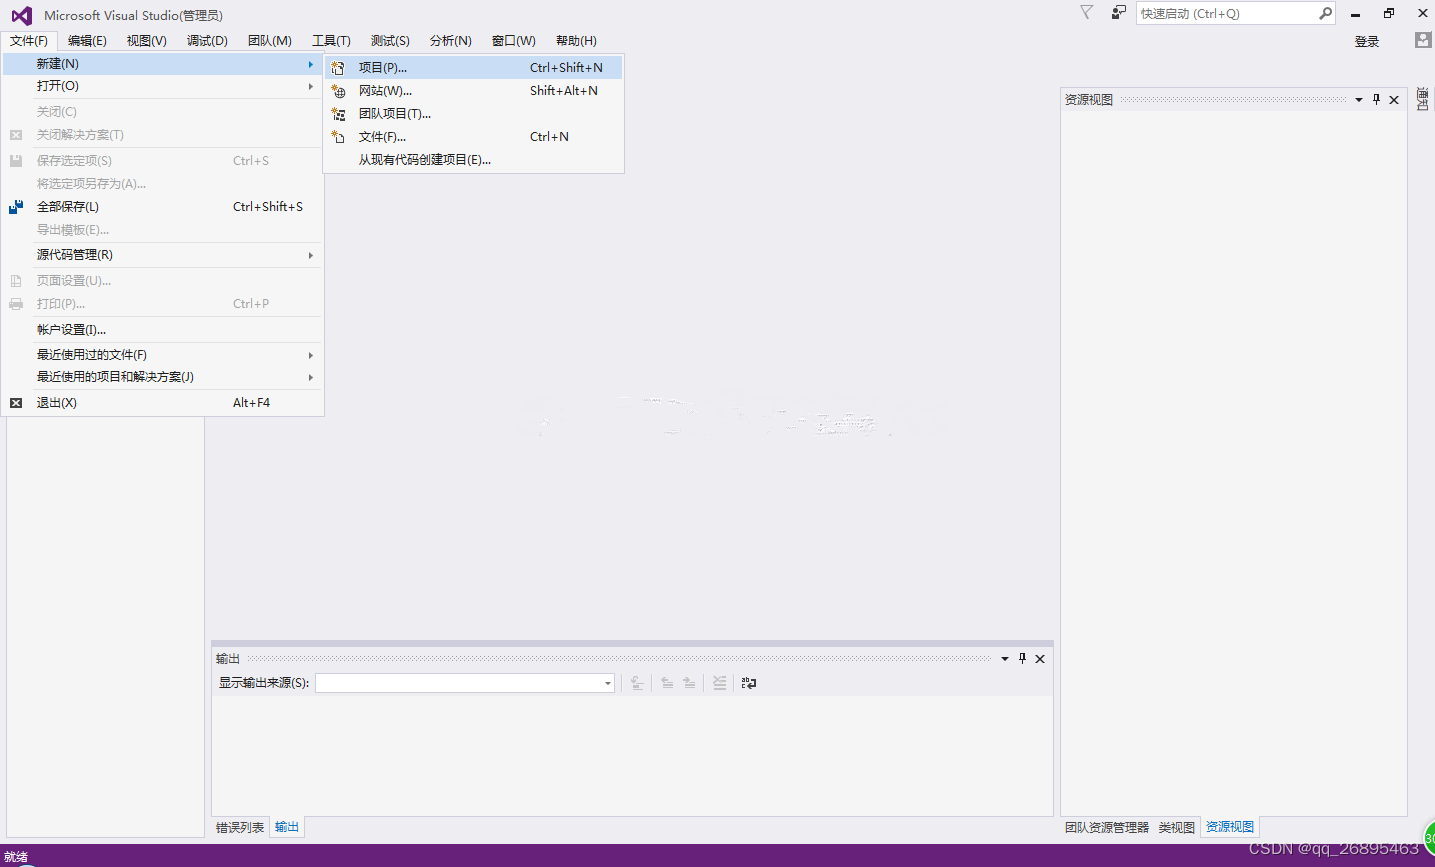Open the 视图(V) menu
The image size is (1435, 867).
point(147,41)
